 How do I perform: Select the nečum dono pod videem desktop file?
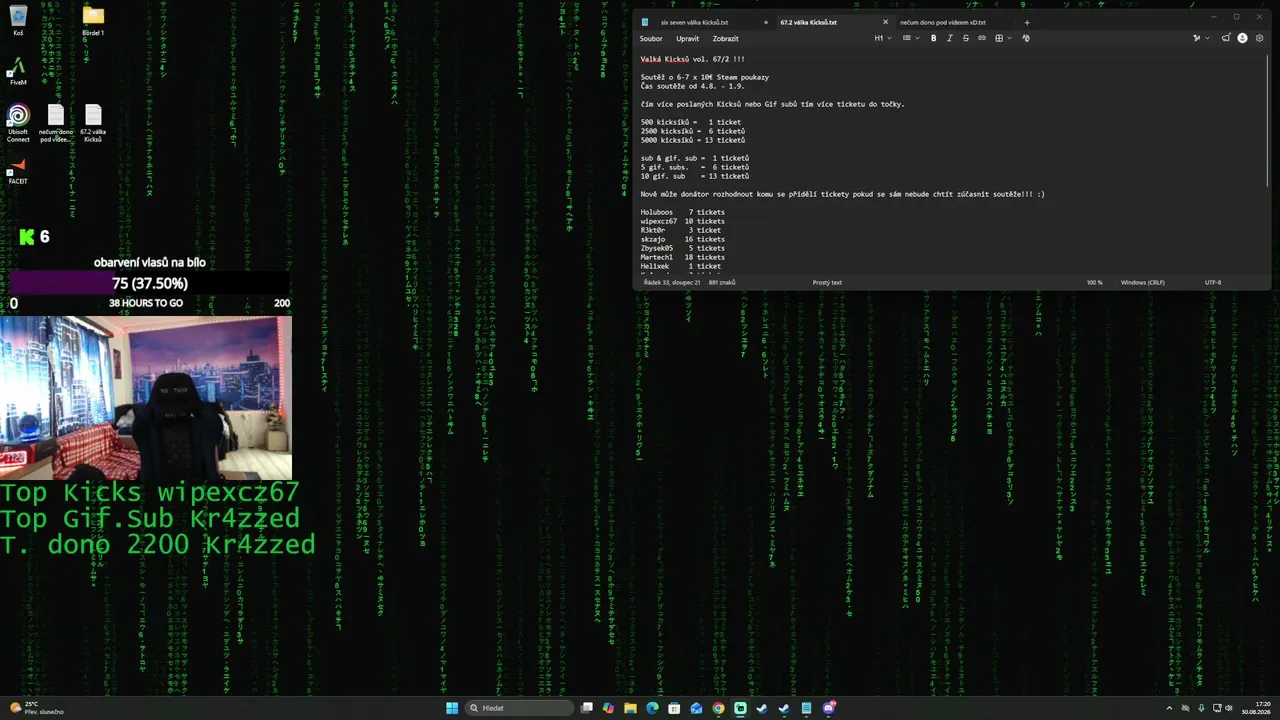pos(56,124)
